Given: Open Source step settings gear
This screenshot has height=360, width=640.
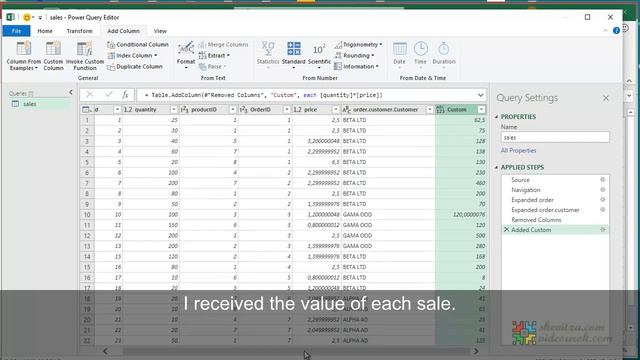Looking at the screenshot, I should pos(602,180).
